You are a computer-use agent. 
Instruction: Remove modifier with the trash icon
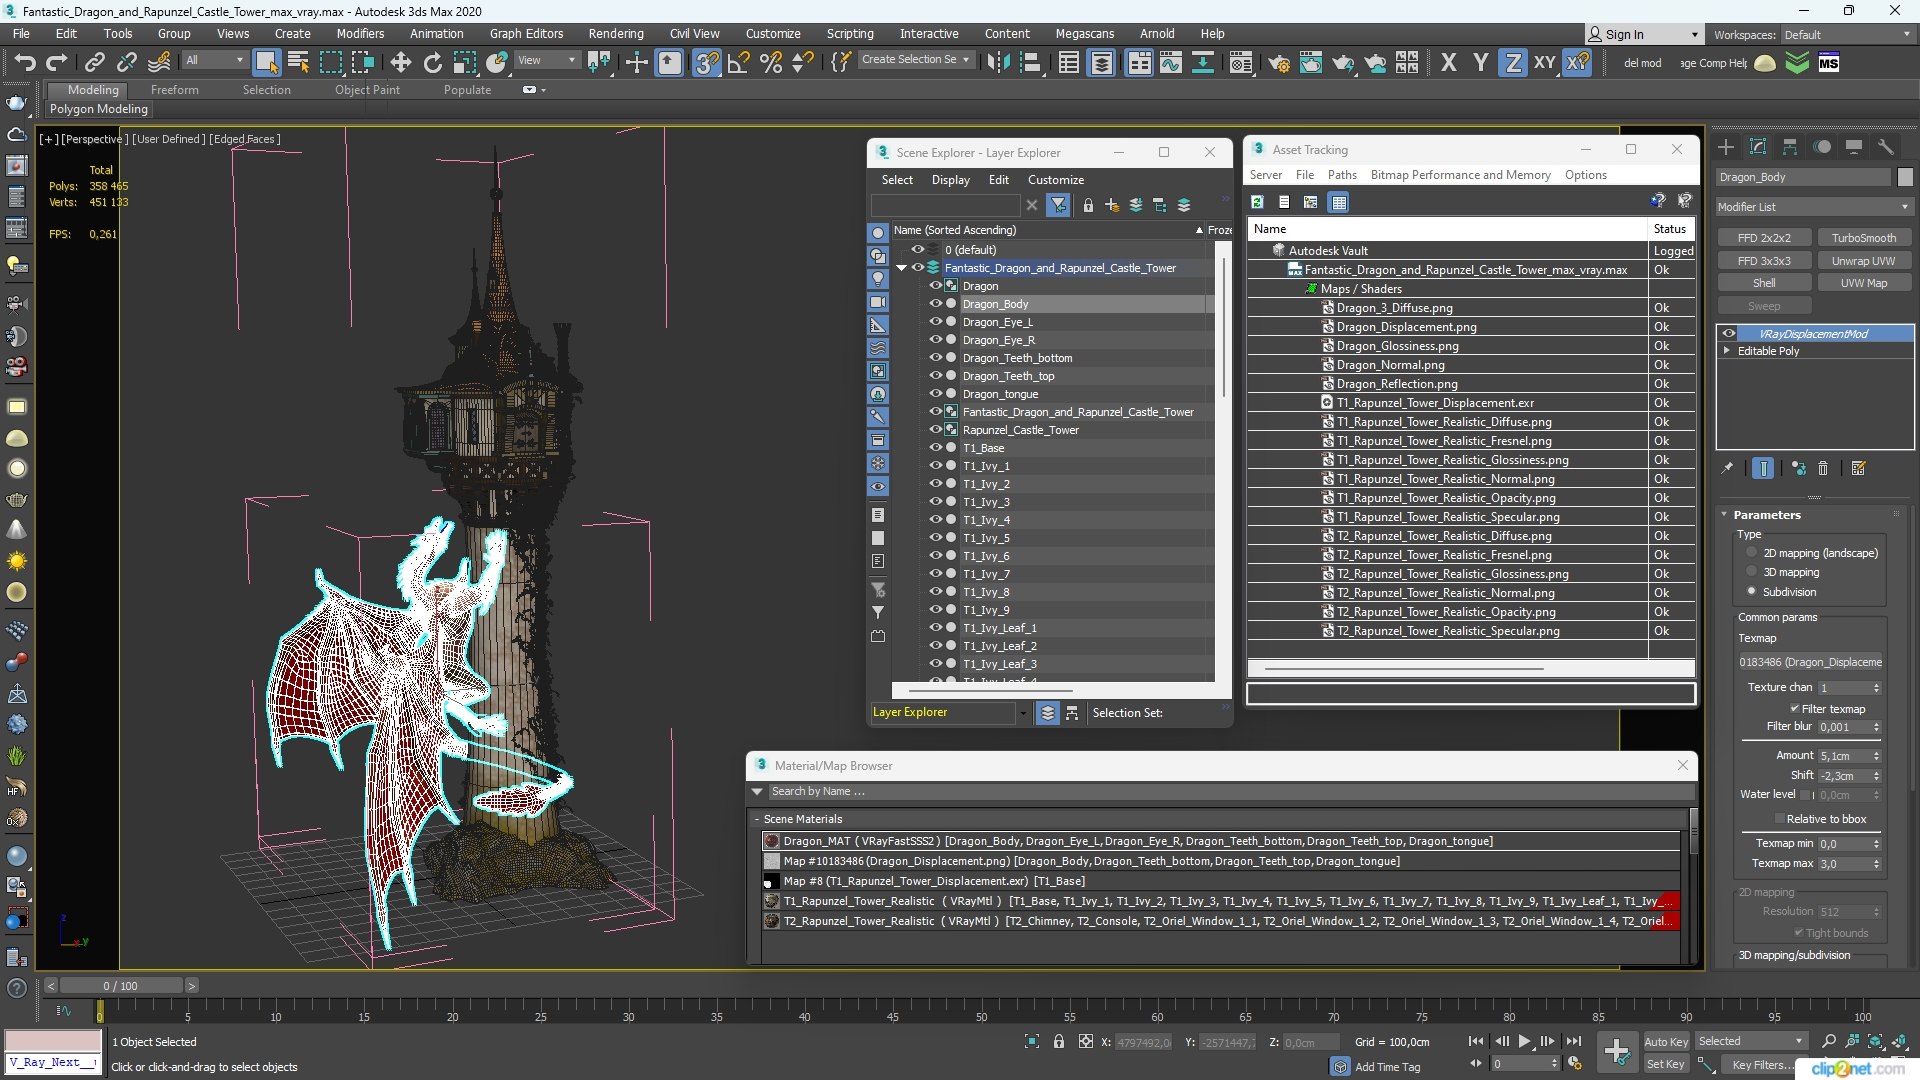1822,468
